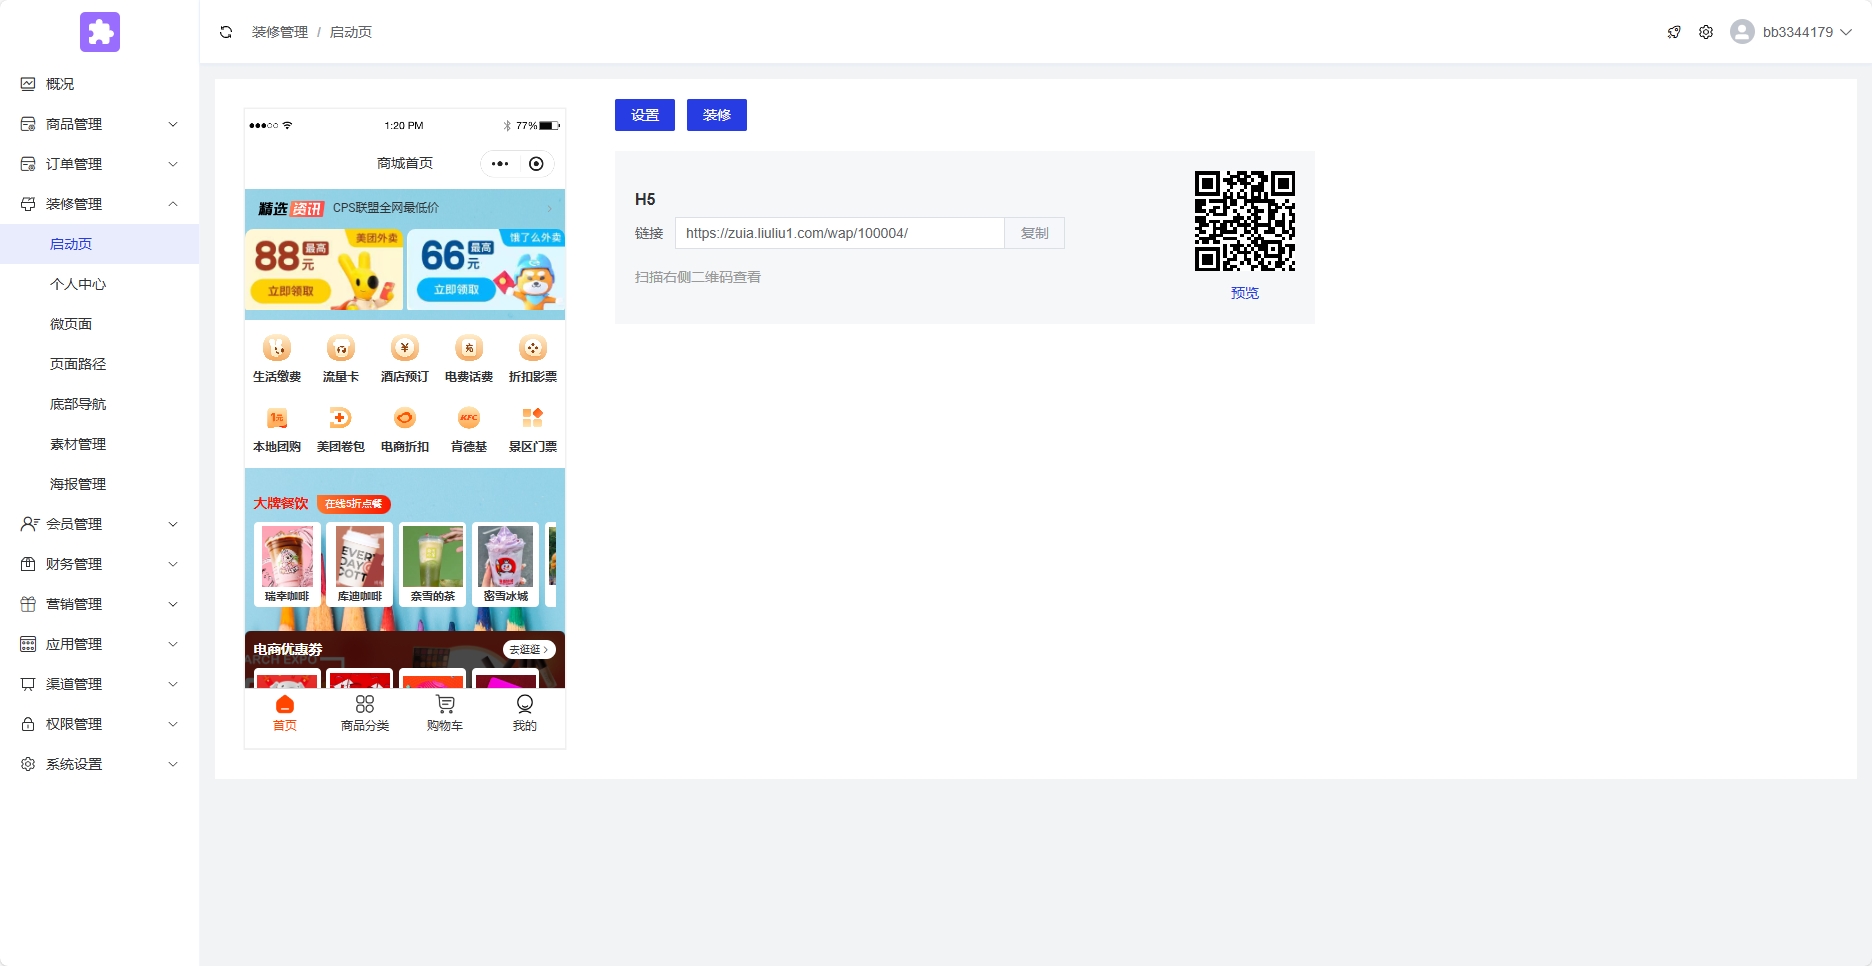
Task: Click the refresh icon beside the breadcrumb
Action: click(226, 32)
